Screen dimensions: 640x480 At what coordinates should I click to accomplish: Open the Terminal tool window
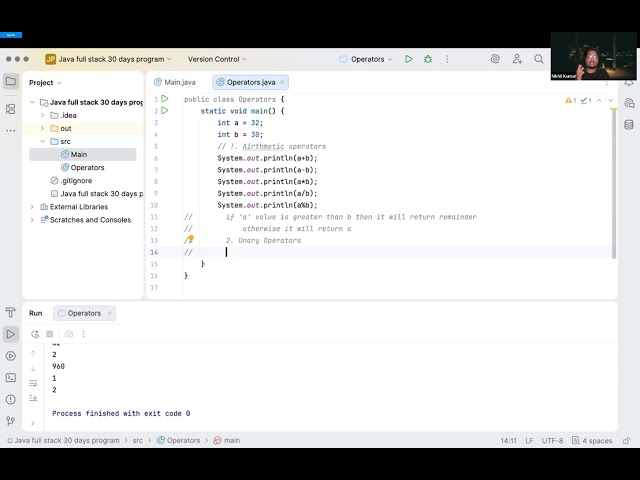click(11, 378)
